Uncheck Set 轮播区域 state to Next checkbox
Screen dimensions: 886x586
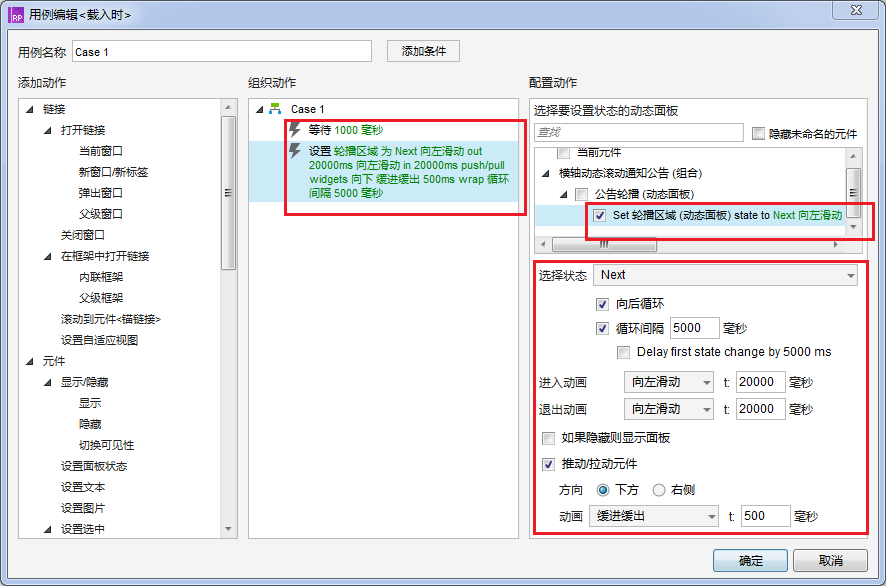coord(600,215)
